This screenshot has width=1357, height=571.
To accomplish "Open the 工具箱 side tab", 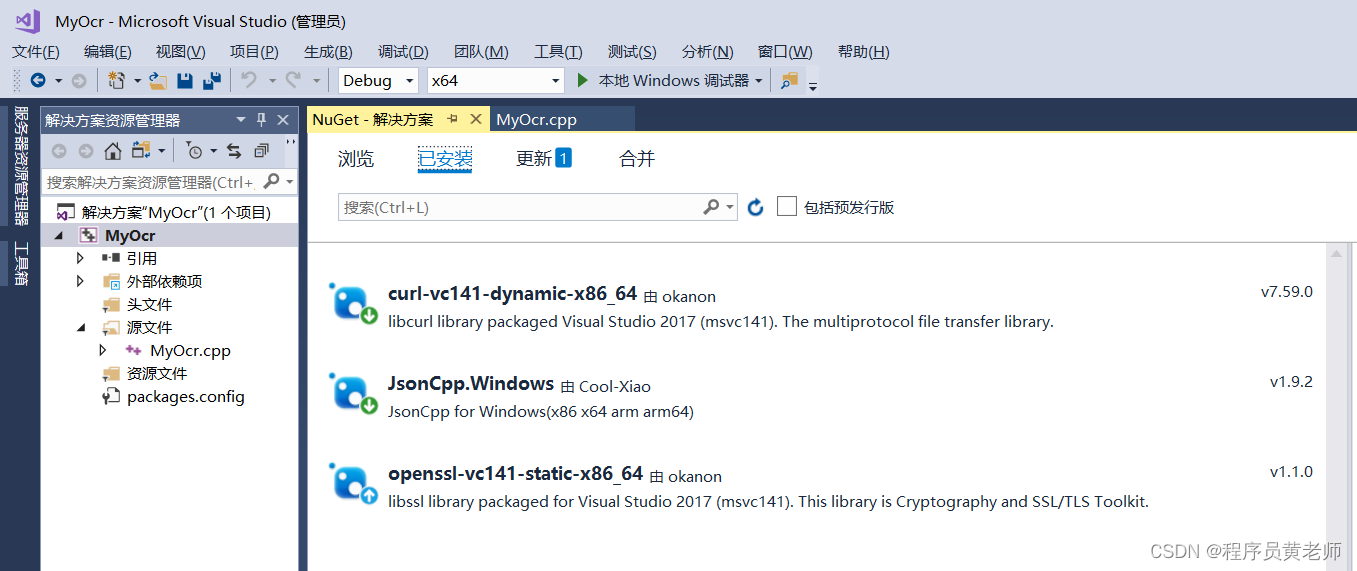I will [20, 264].
